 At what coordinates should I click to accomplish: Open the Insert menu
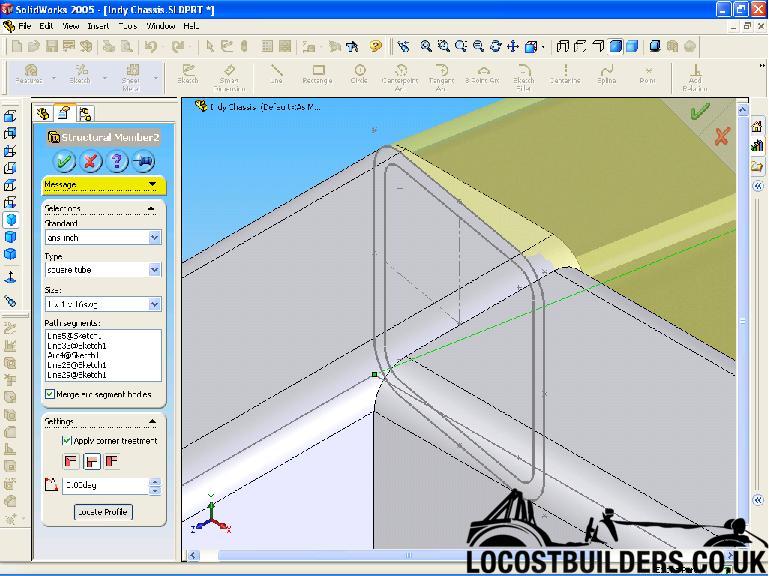tap(98, 26)
